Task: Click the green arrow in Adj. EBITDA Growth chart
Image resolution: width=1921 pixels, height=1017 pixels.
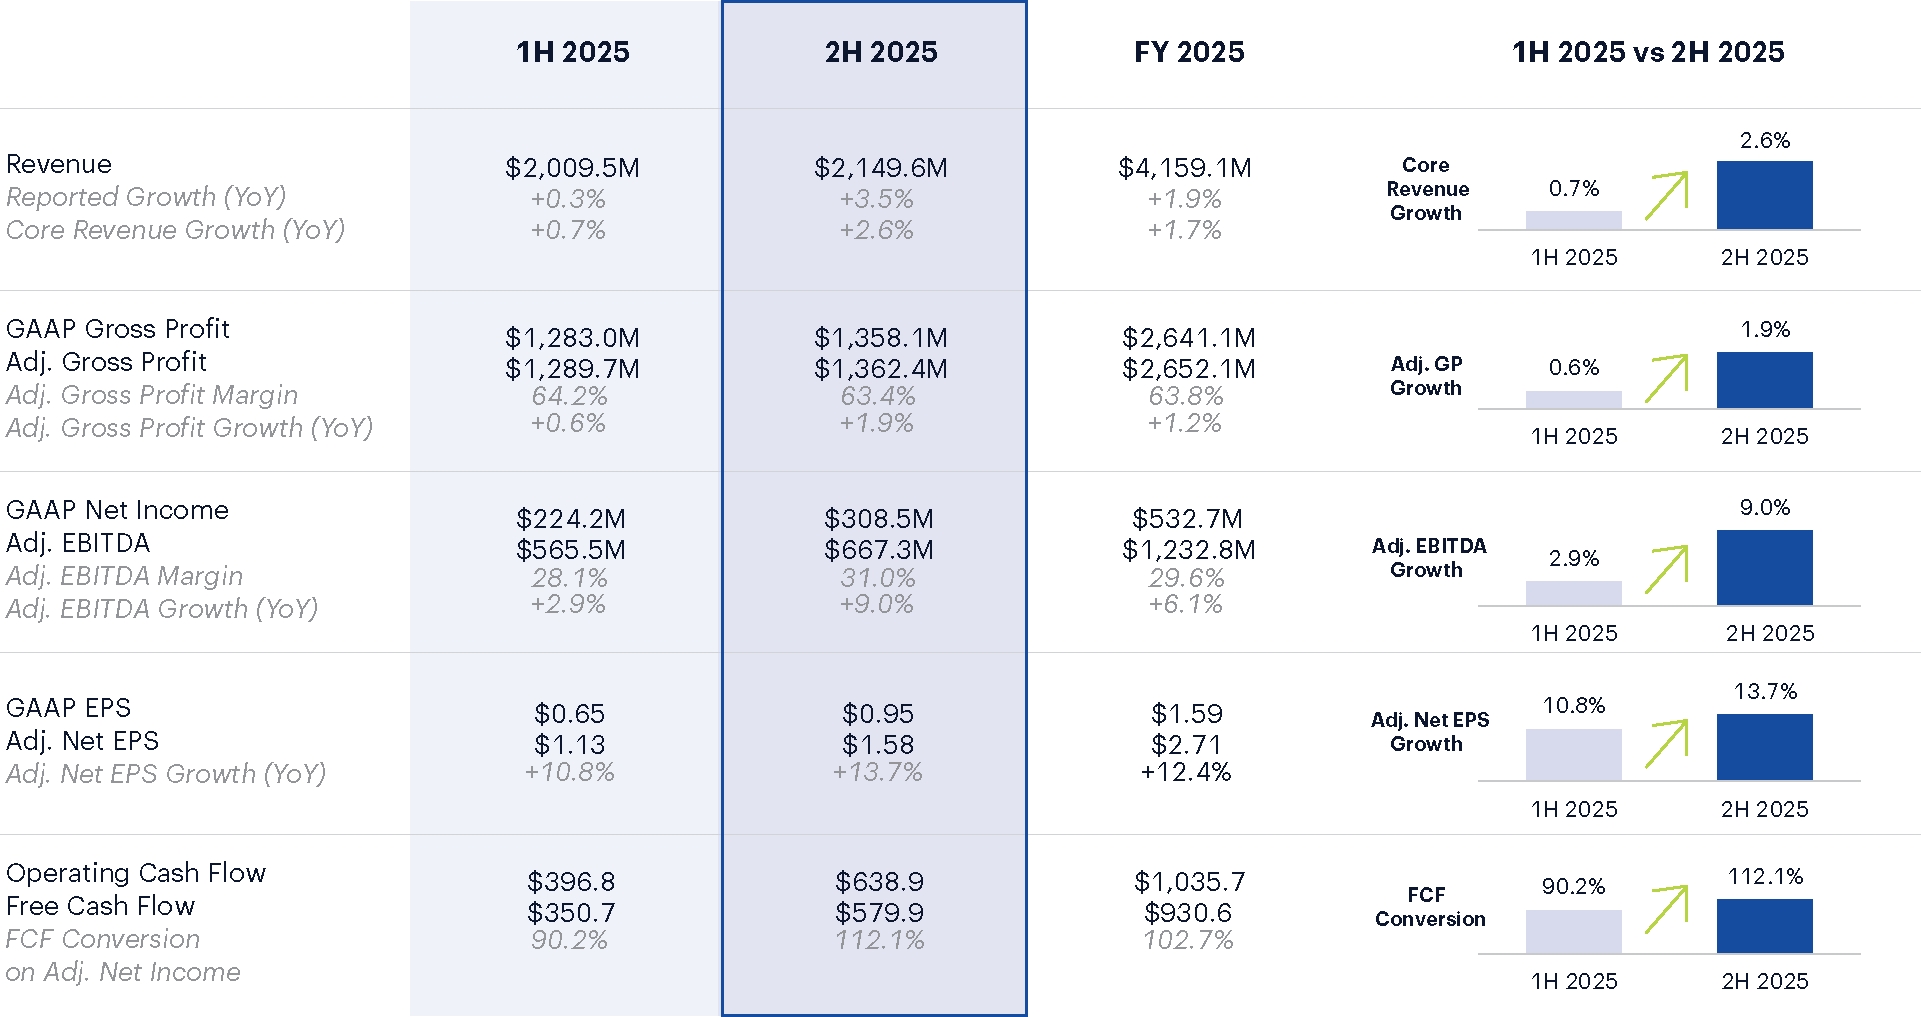Action: (x=1666, y=568)
